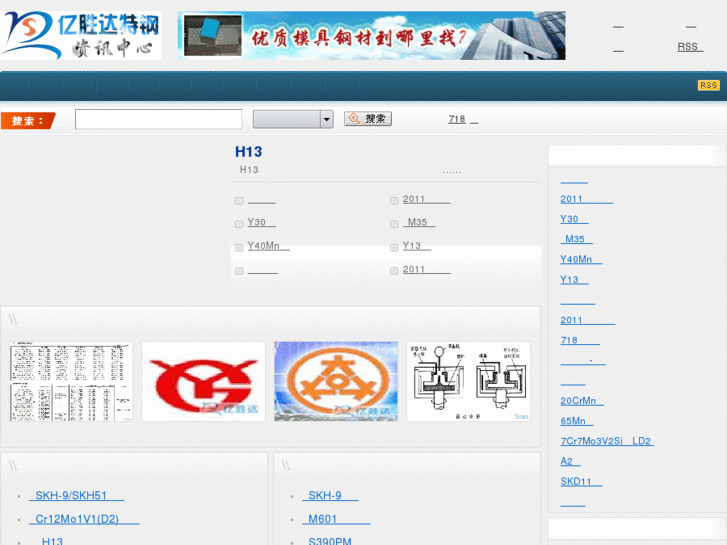Viewport: 727px width, 545px height.
Task: Open the Cr12Mo1V1(D2) article link
Action: (84, 519)
